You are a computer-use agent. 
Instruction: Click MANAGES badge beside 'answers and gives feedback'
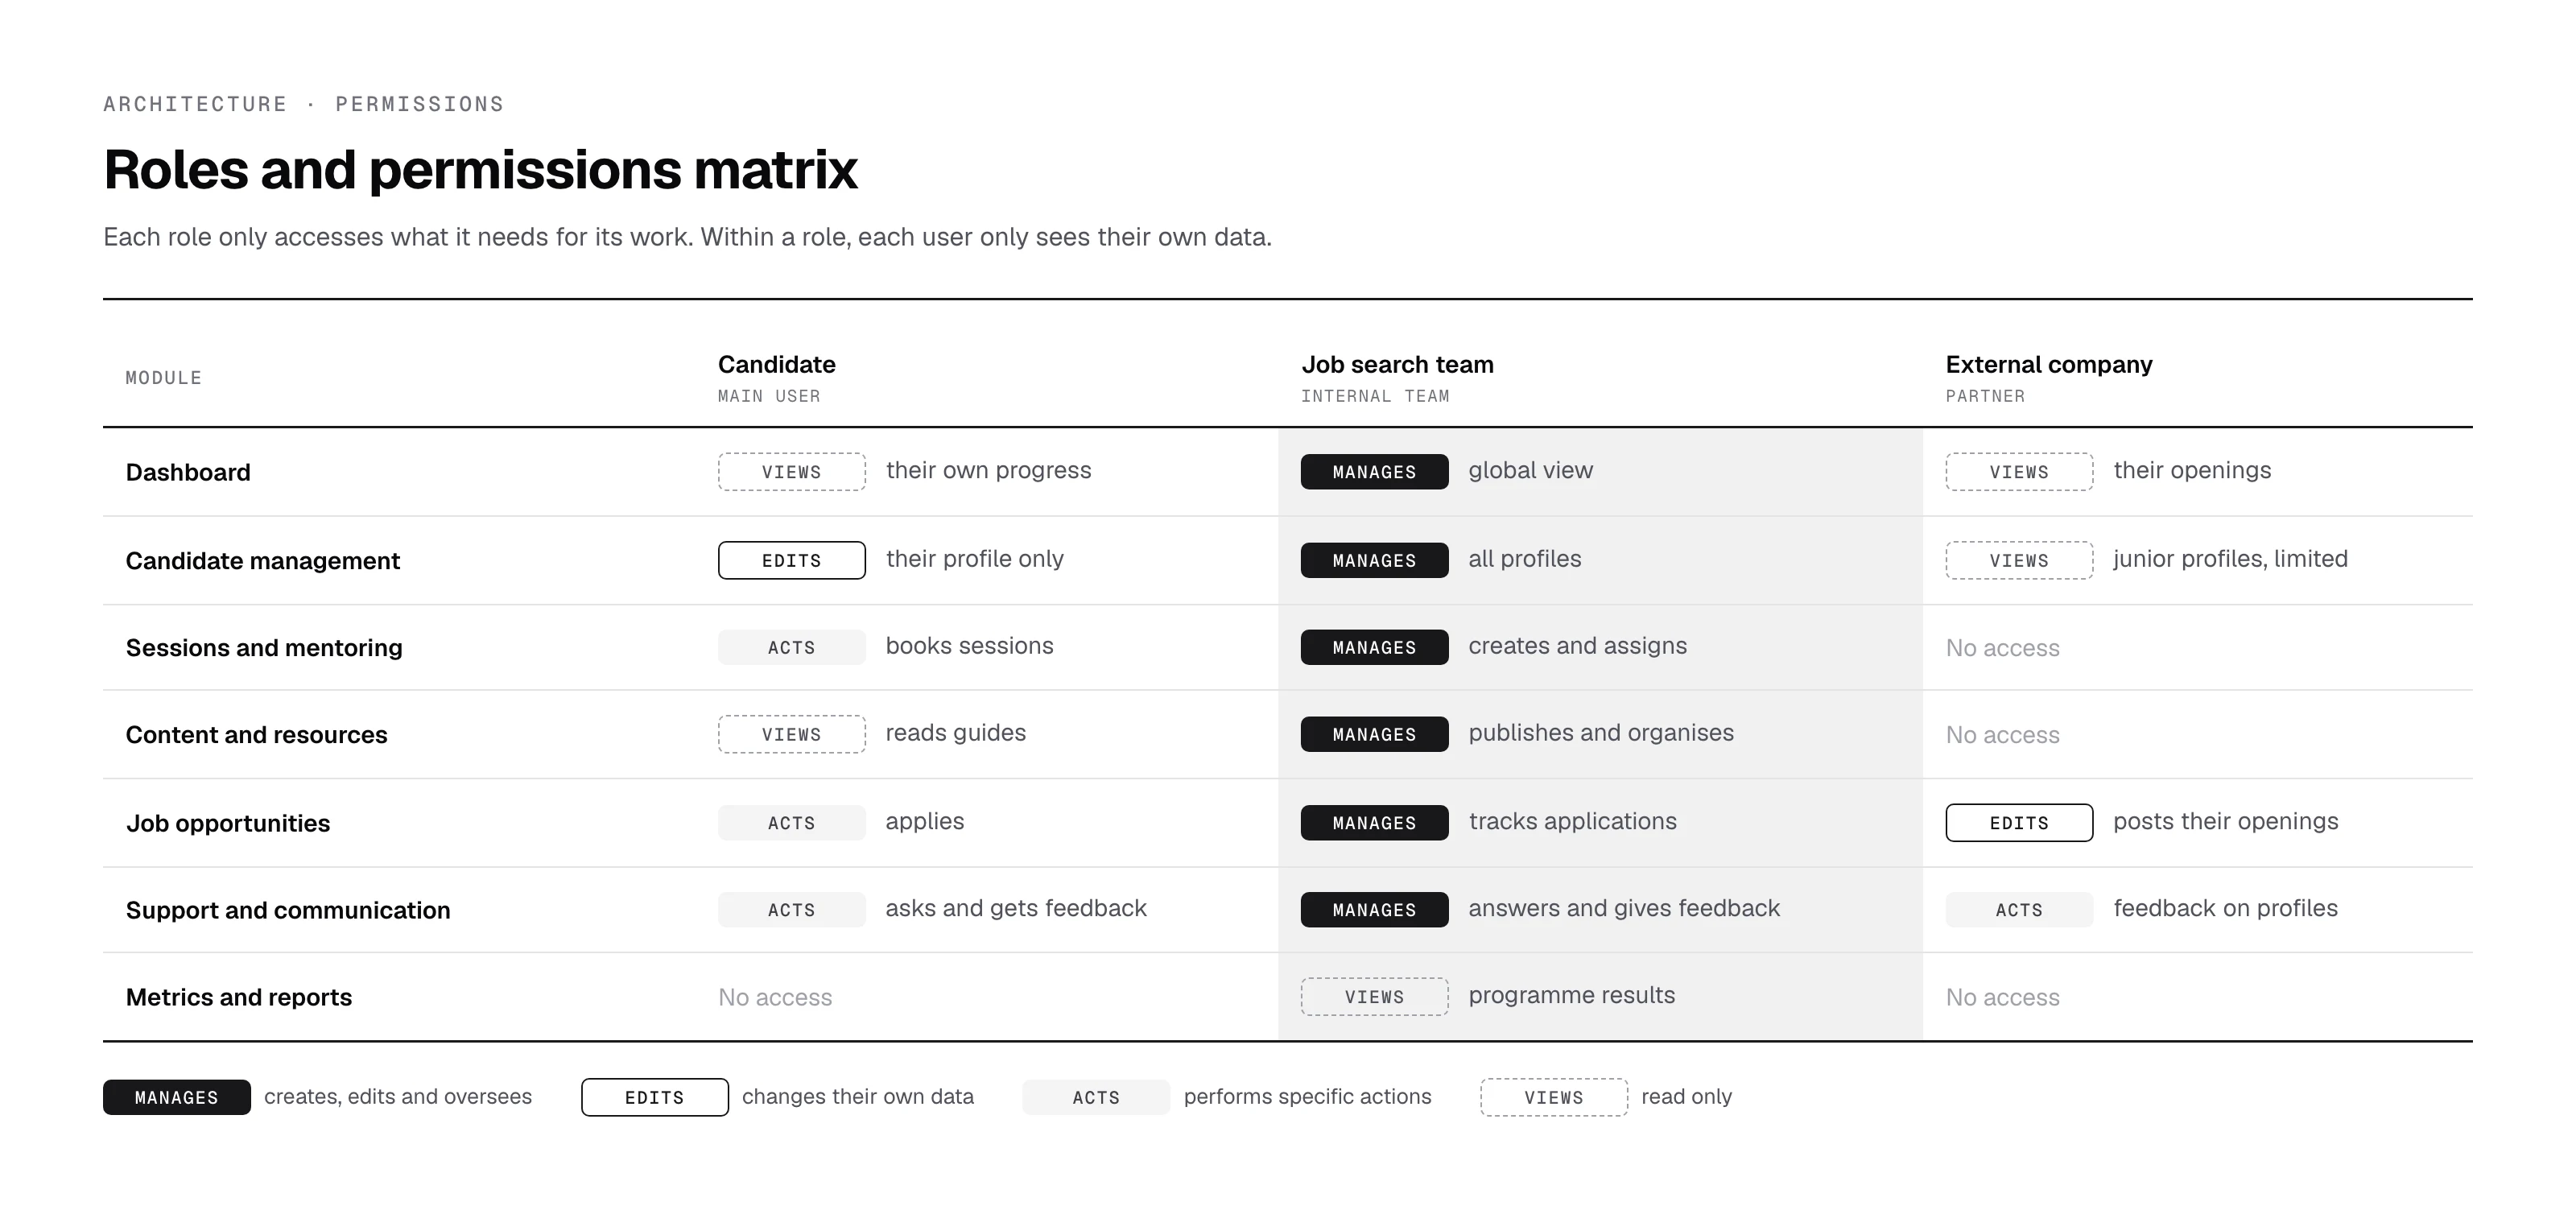tap(1375, 910)
